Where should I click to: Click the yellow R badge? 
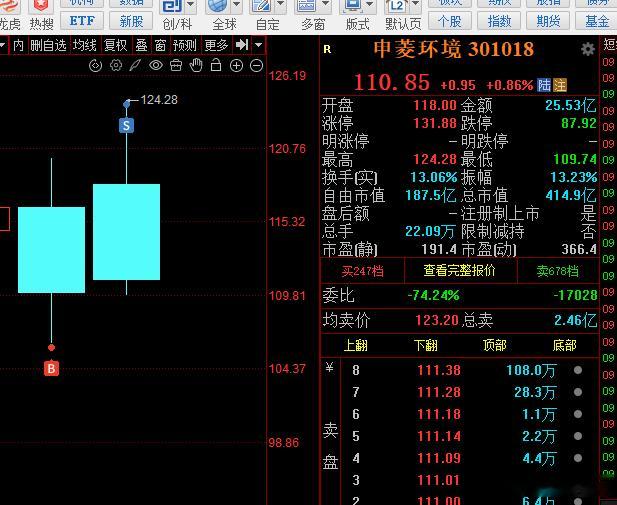click(x=327, y=50)
